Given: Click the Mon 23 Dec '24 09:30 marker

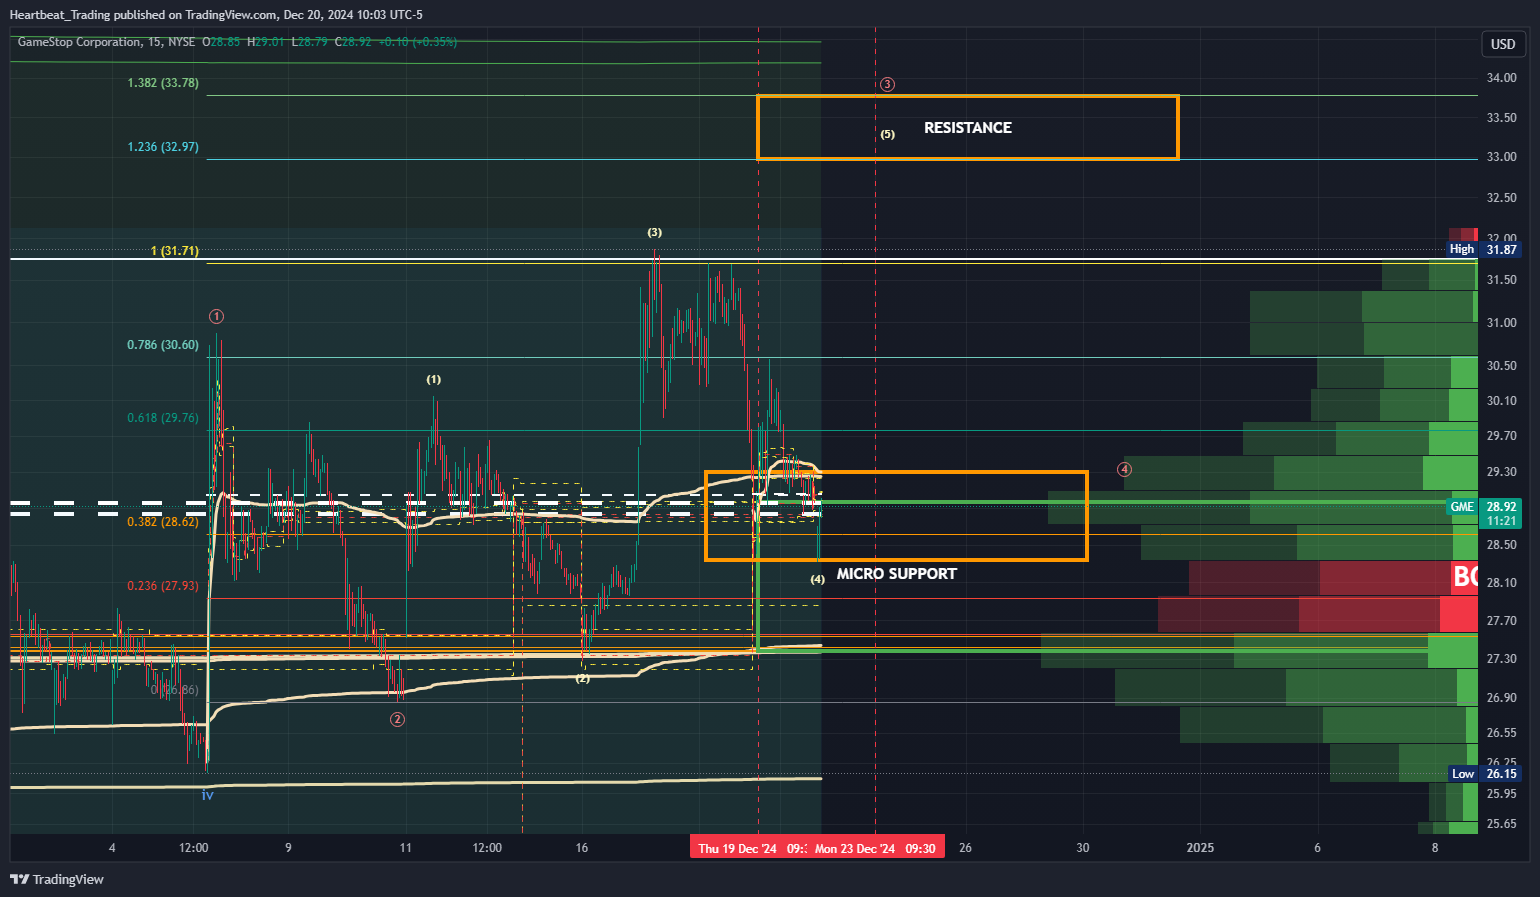Looking at the screenshot, I should 876,848.
